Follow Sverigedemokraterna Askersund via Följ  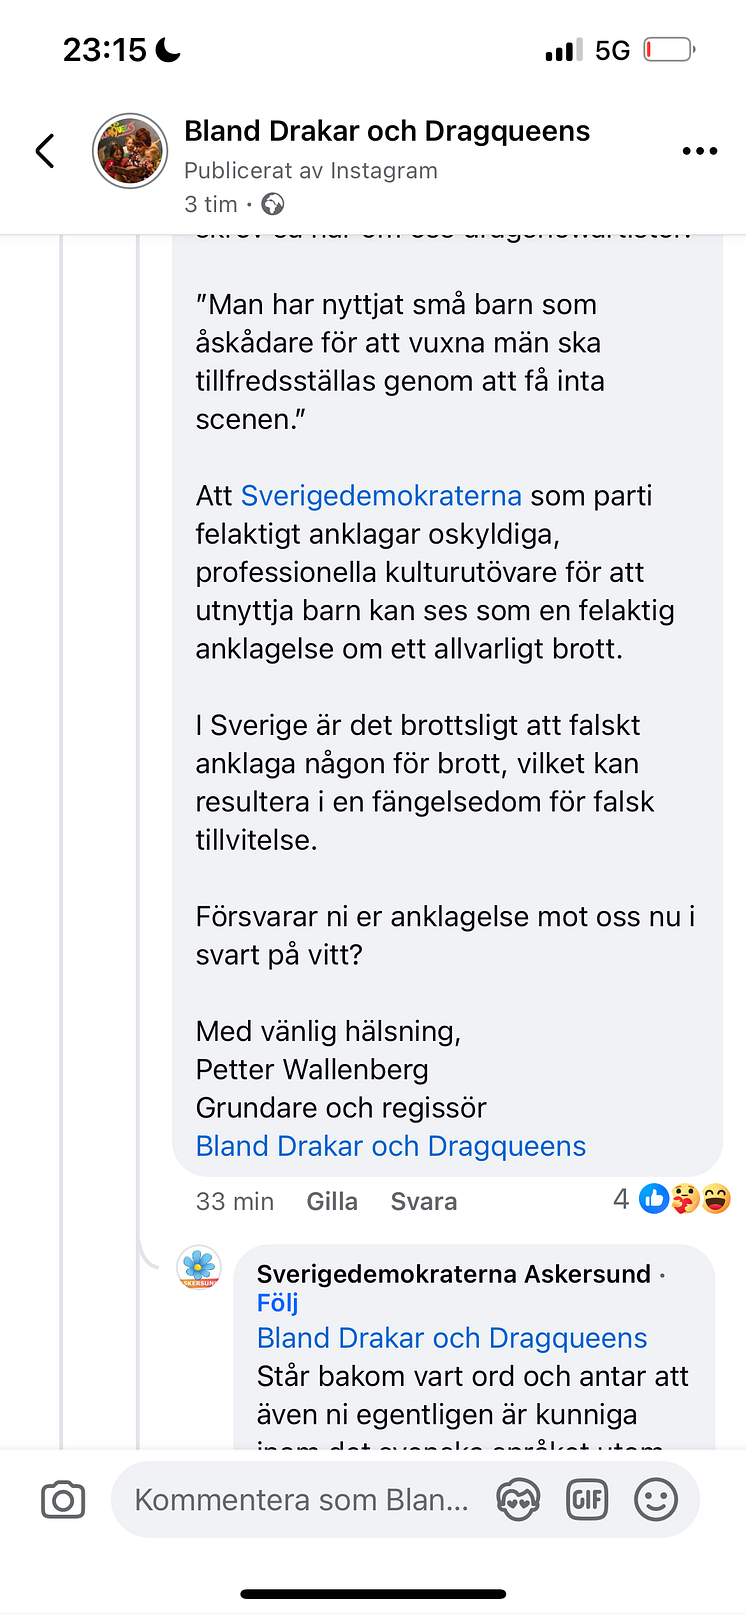tap(278, 1303)
